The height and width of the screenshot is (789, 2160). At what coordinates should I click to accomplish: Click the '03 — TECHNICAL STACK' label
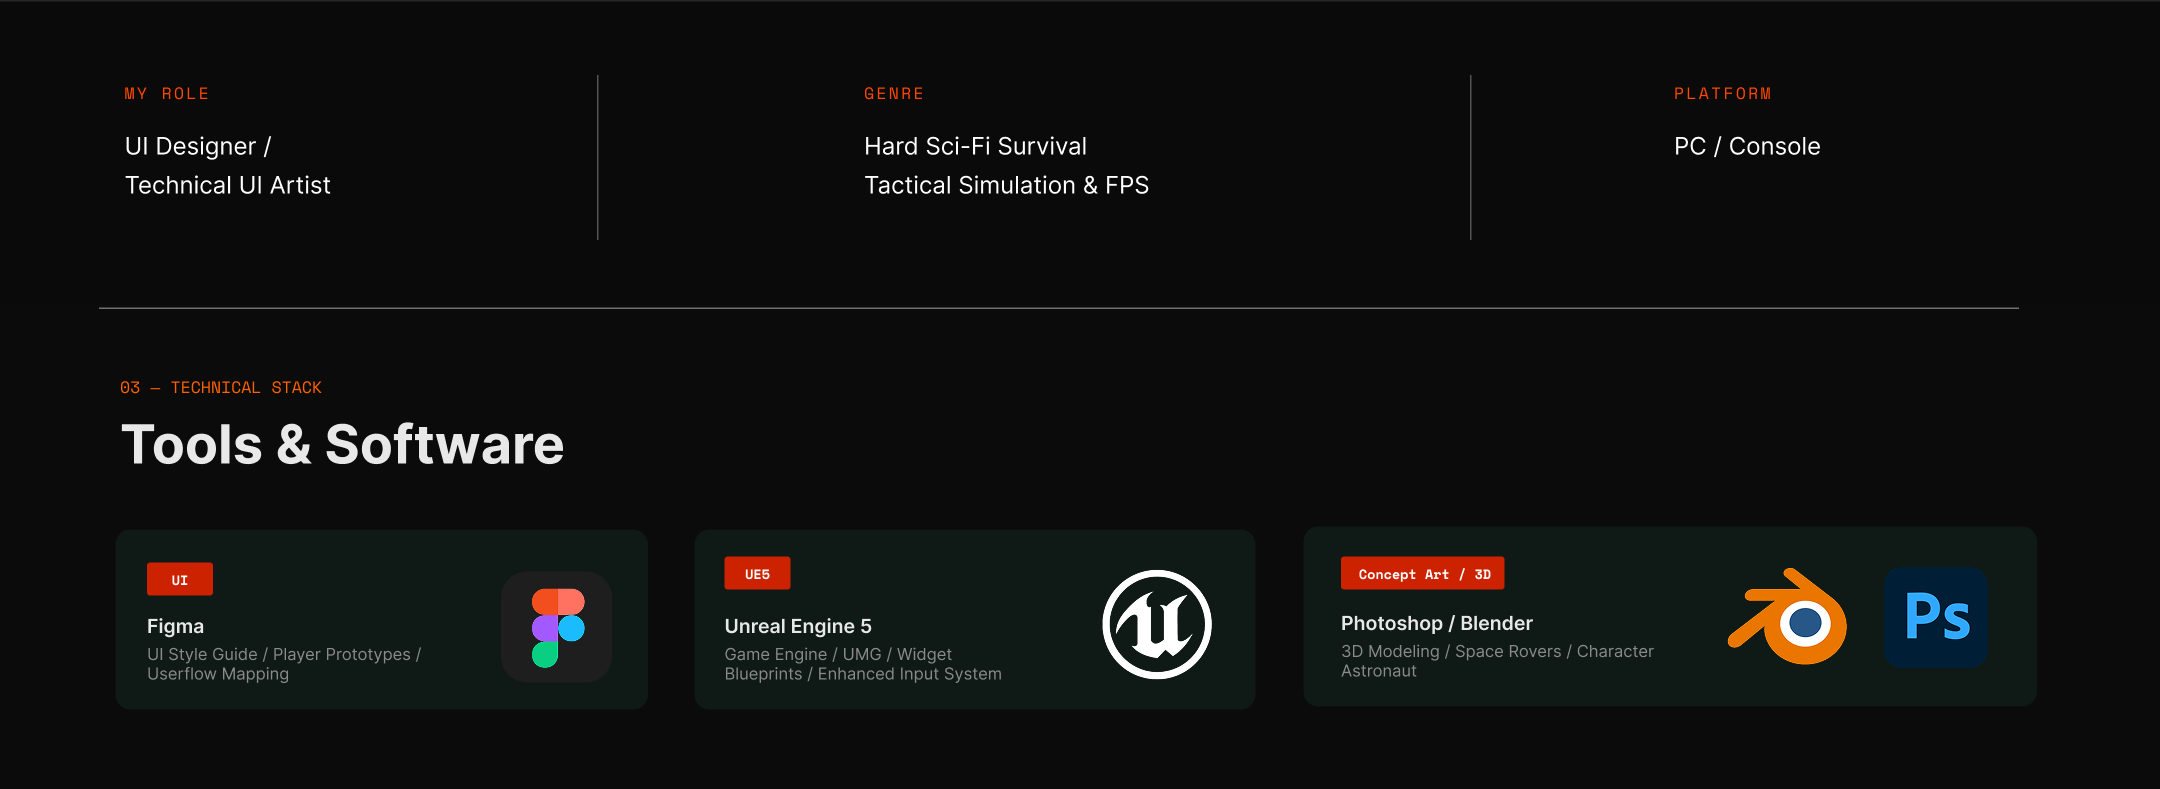221,387
